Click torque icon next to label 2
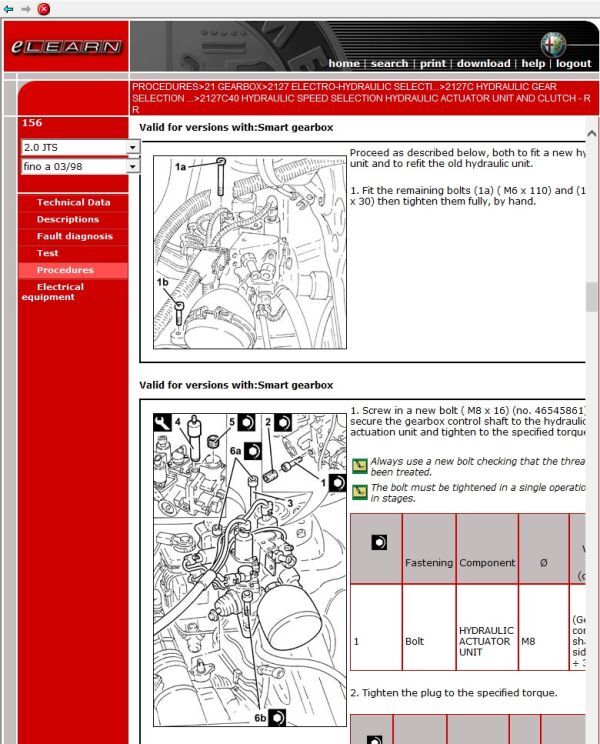The width and height of the screenshot is (600, 744). click(283, 422)
